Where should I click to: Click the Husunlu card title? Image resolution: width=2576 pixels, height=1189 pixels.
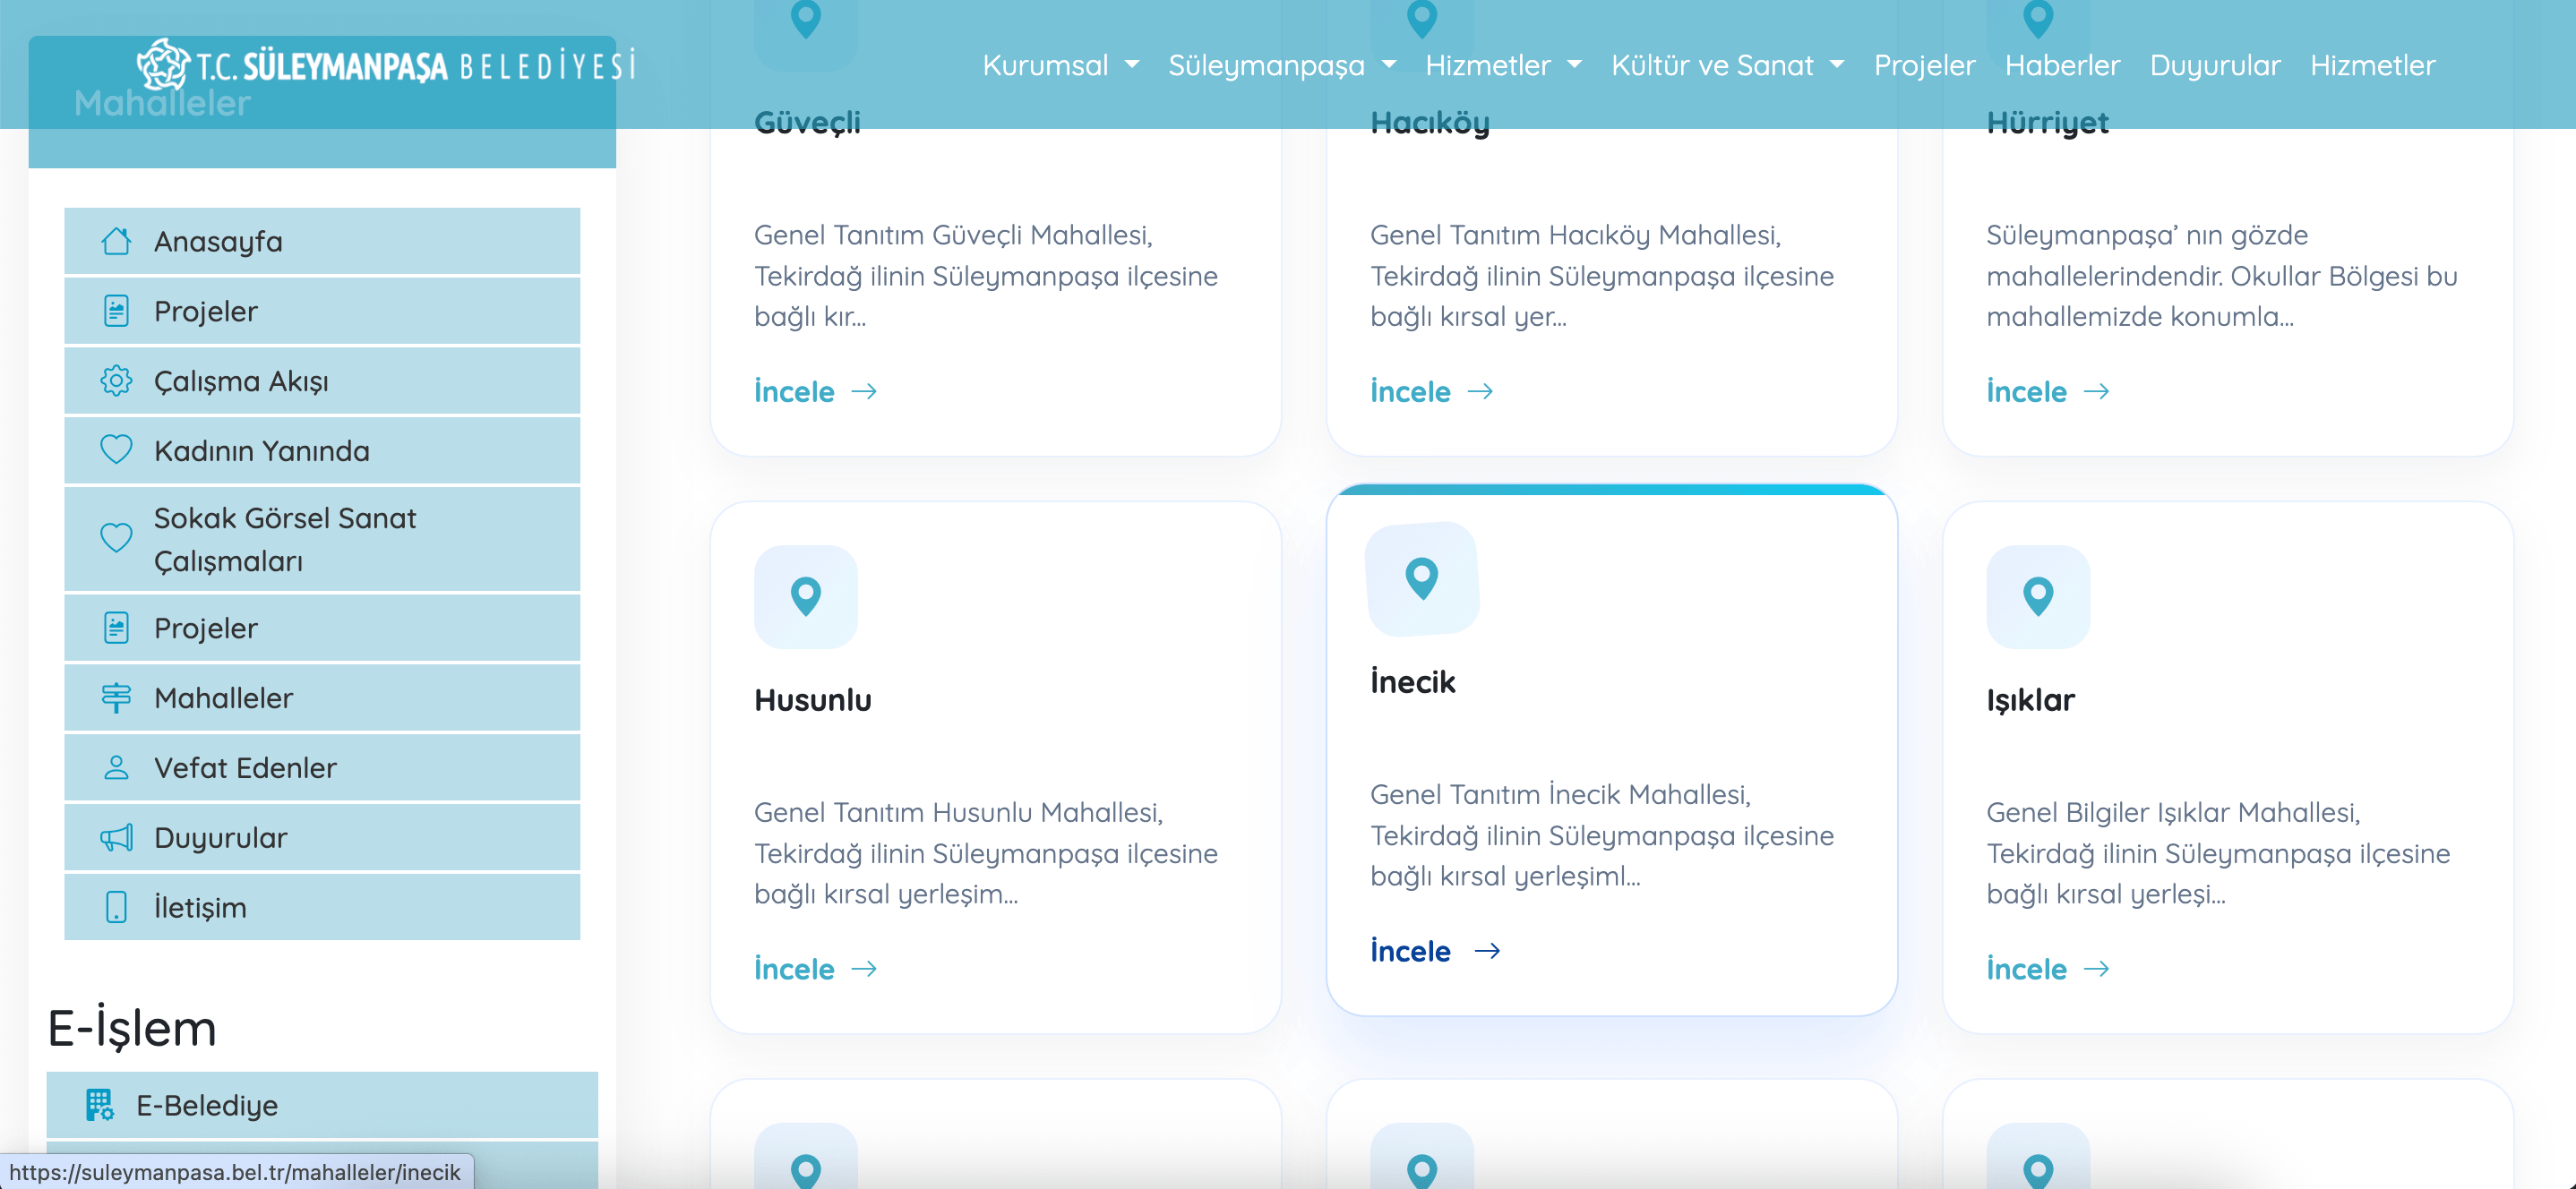812,700
